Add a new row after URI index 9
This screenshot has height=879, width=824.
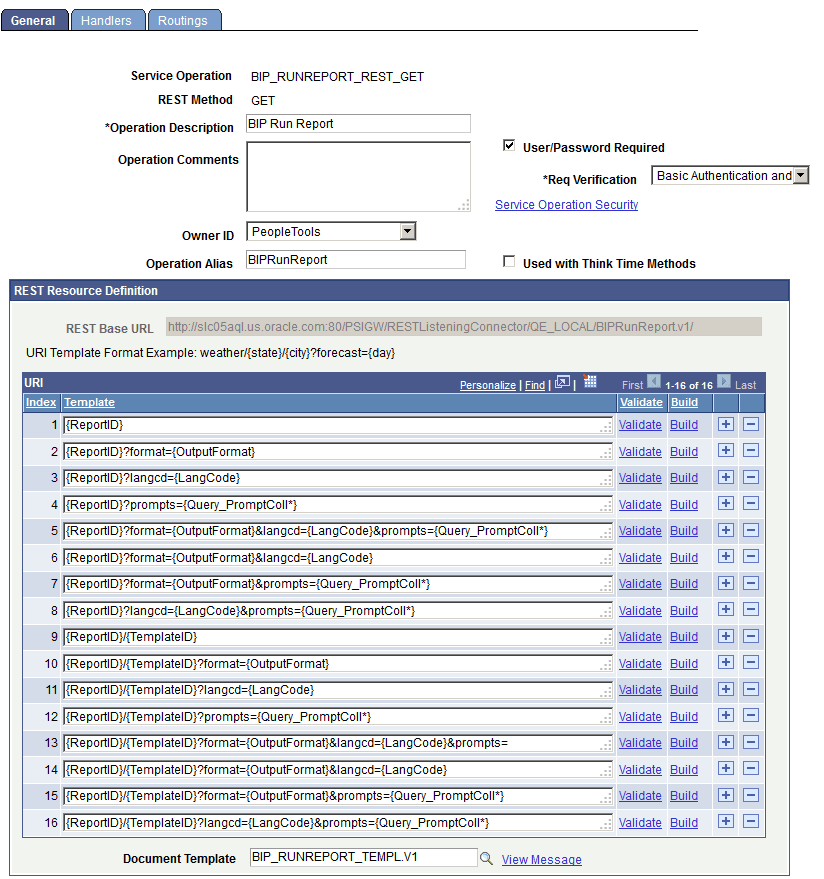727,636
